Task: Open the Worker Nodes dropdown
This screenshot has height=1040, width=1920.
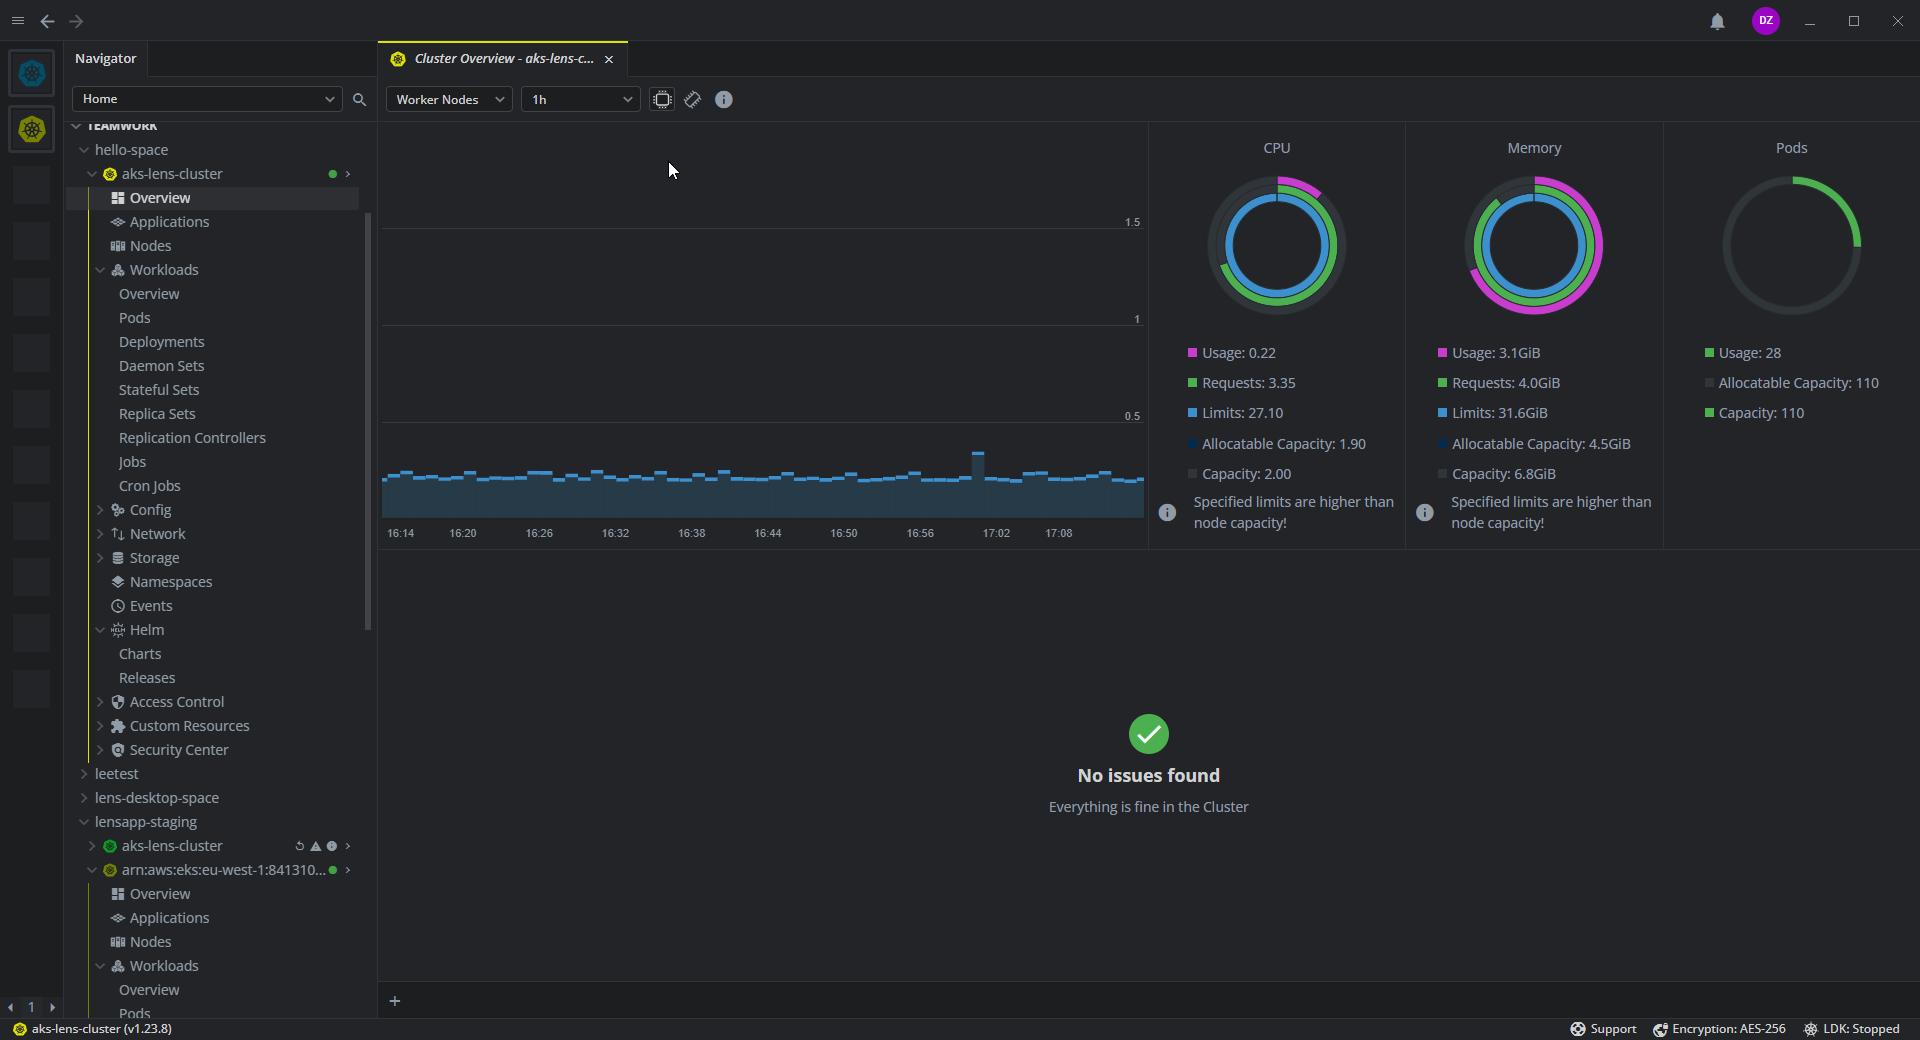Action: (447, 99)
